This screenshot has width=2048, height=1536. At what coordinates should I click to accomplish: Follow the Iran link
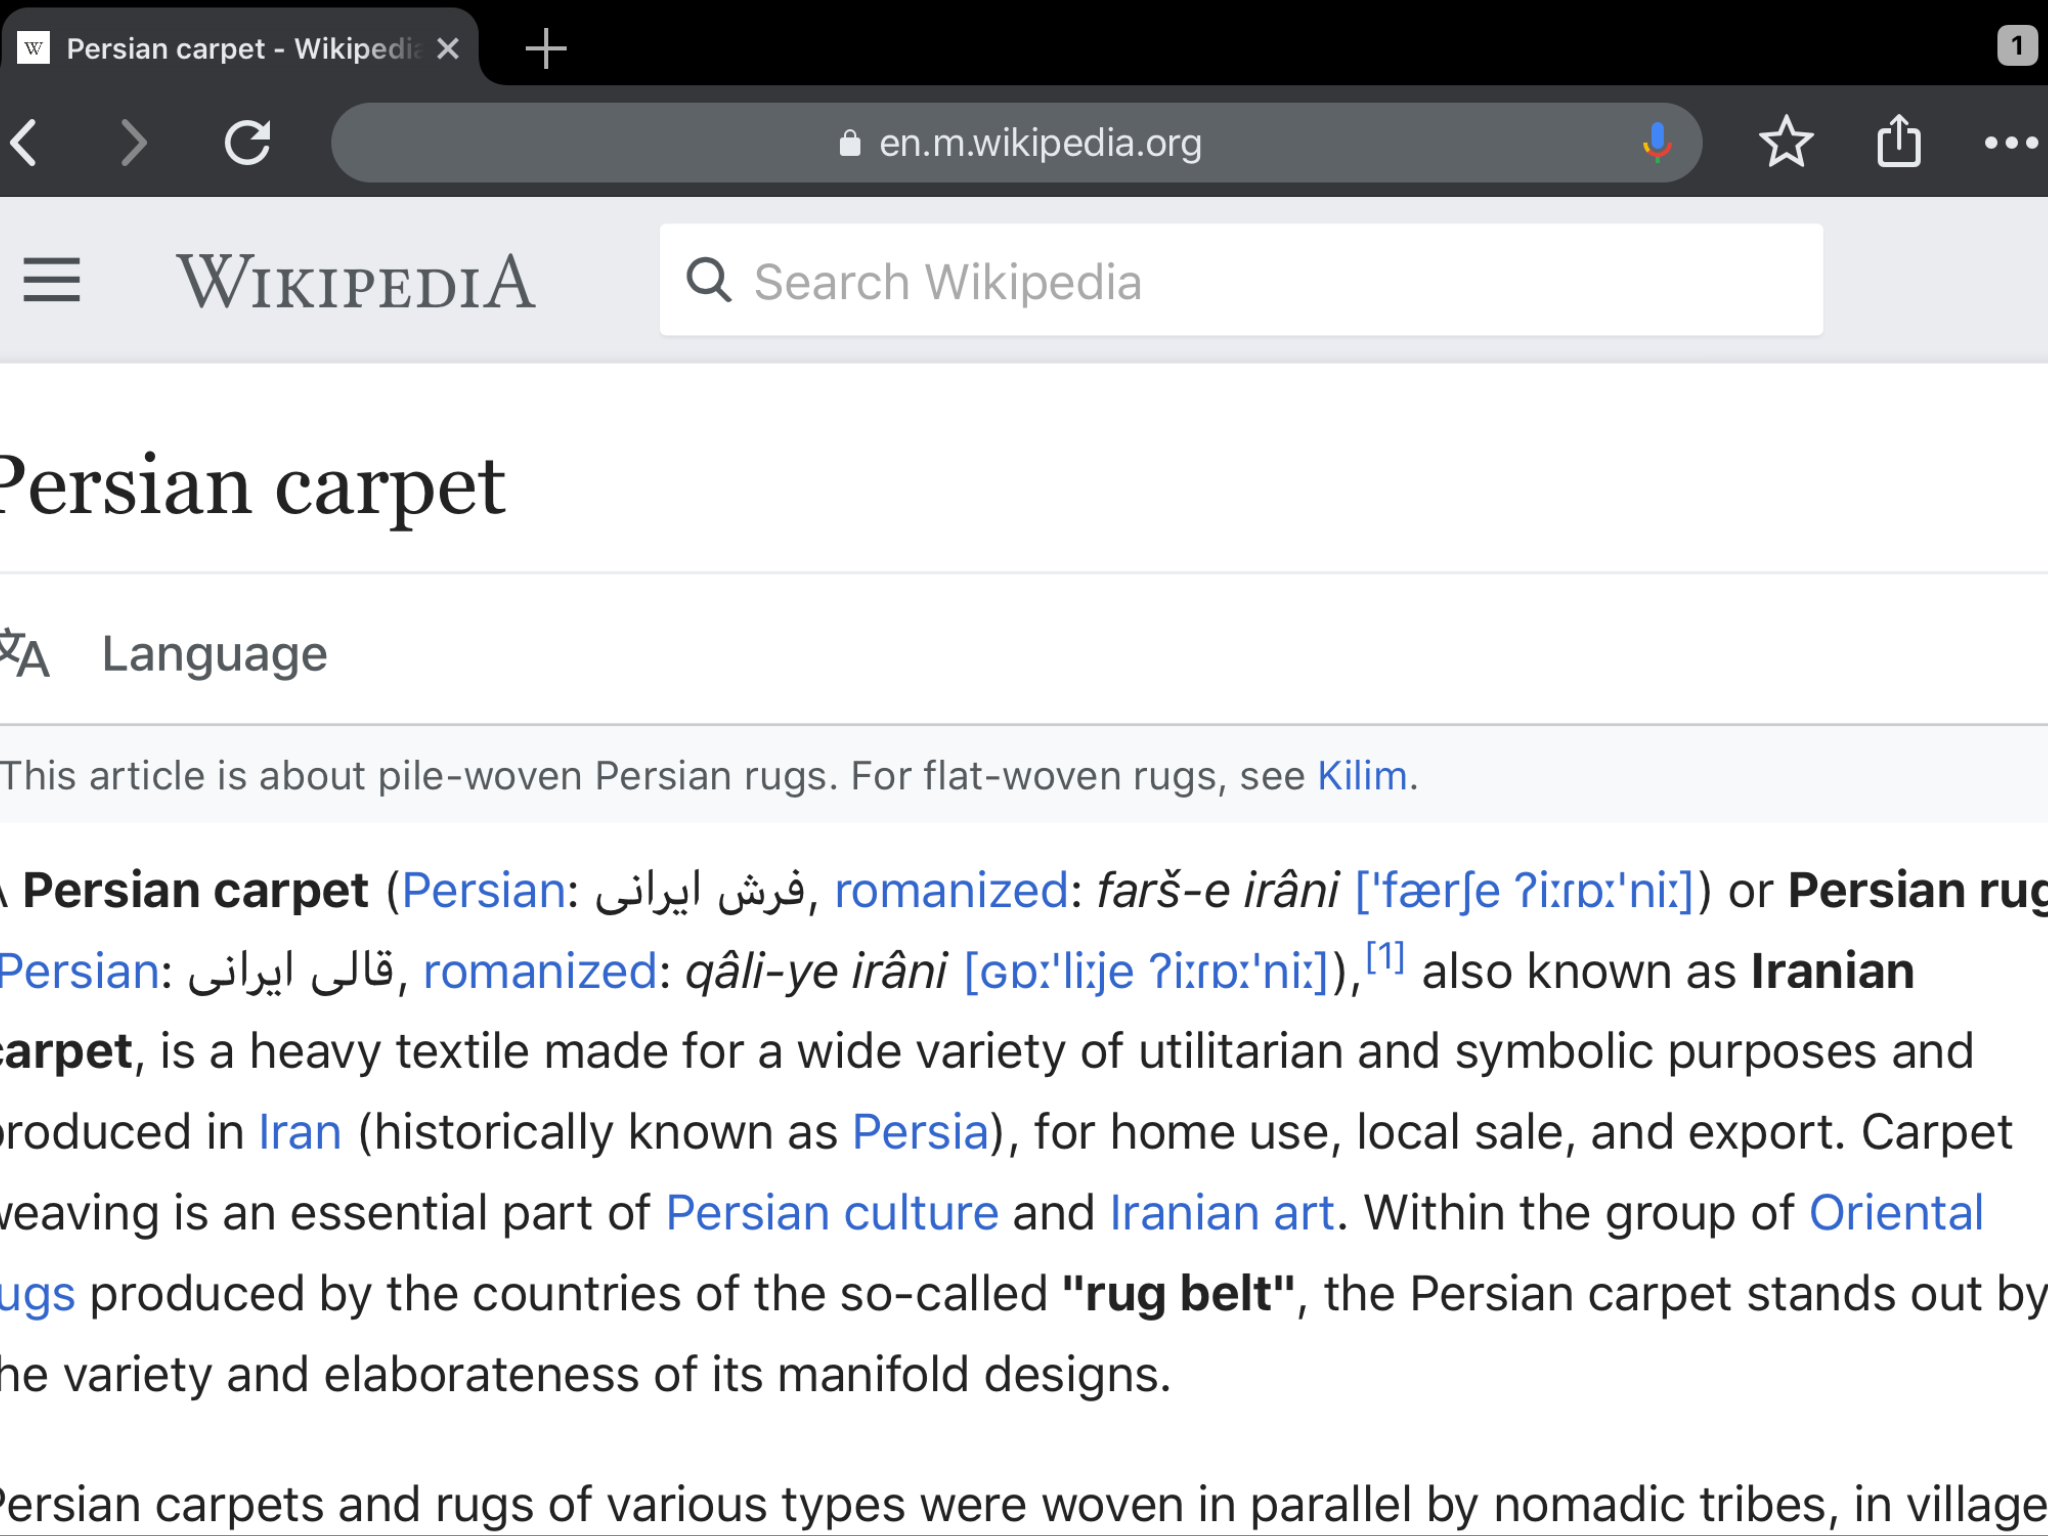[x=300, y=1132]
